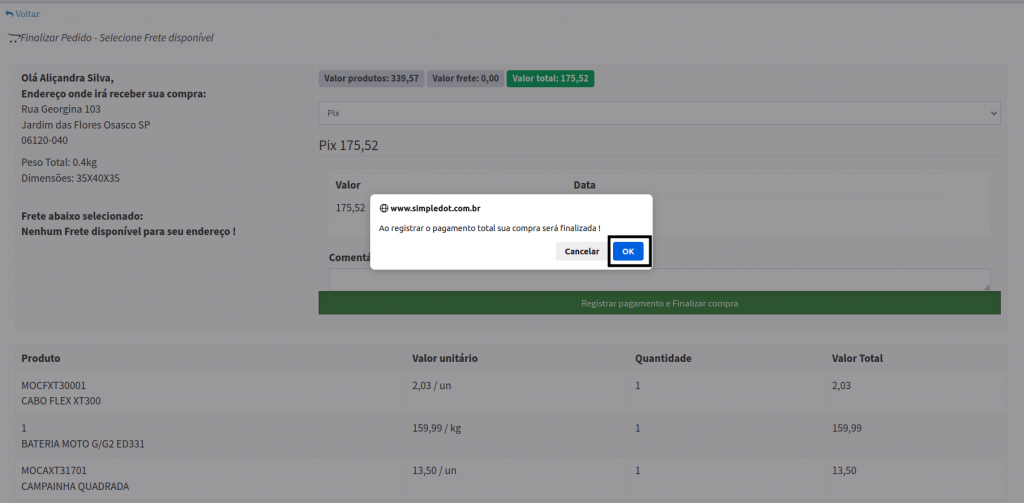Click the globe icon in the dialog
Image resolution: width=1024 pixels, height=503 pixels.
(384, 209)
